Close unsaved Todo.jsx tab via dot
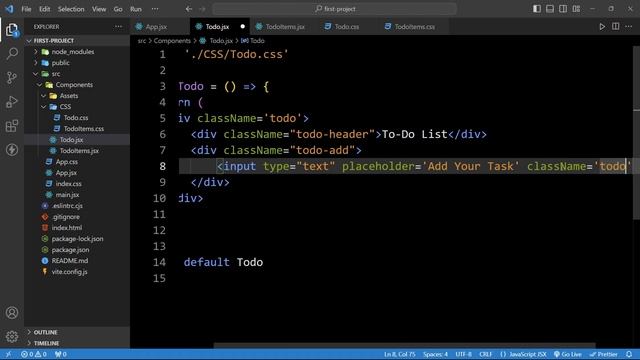This screenshot has height=360, width=640. coord(242,27)
